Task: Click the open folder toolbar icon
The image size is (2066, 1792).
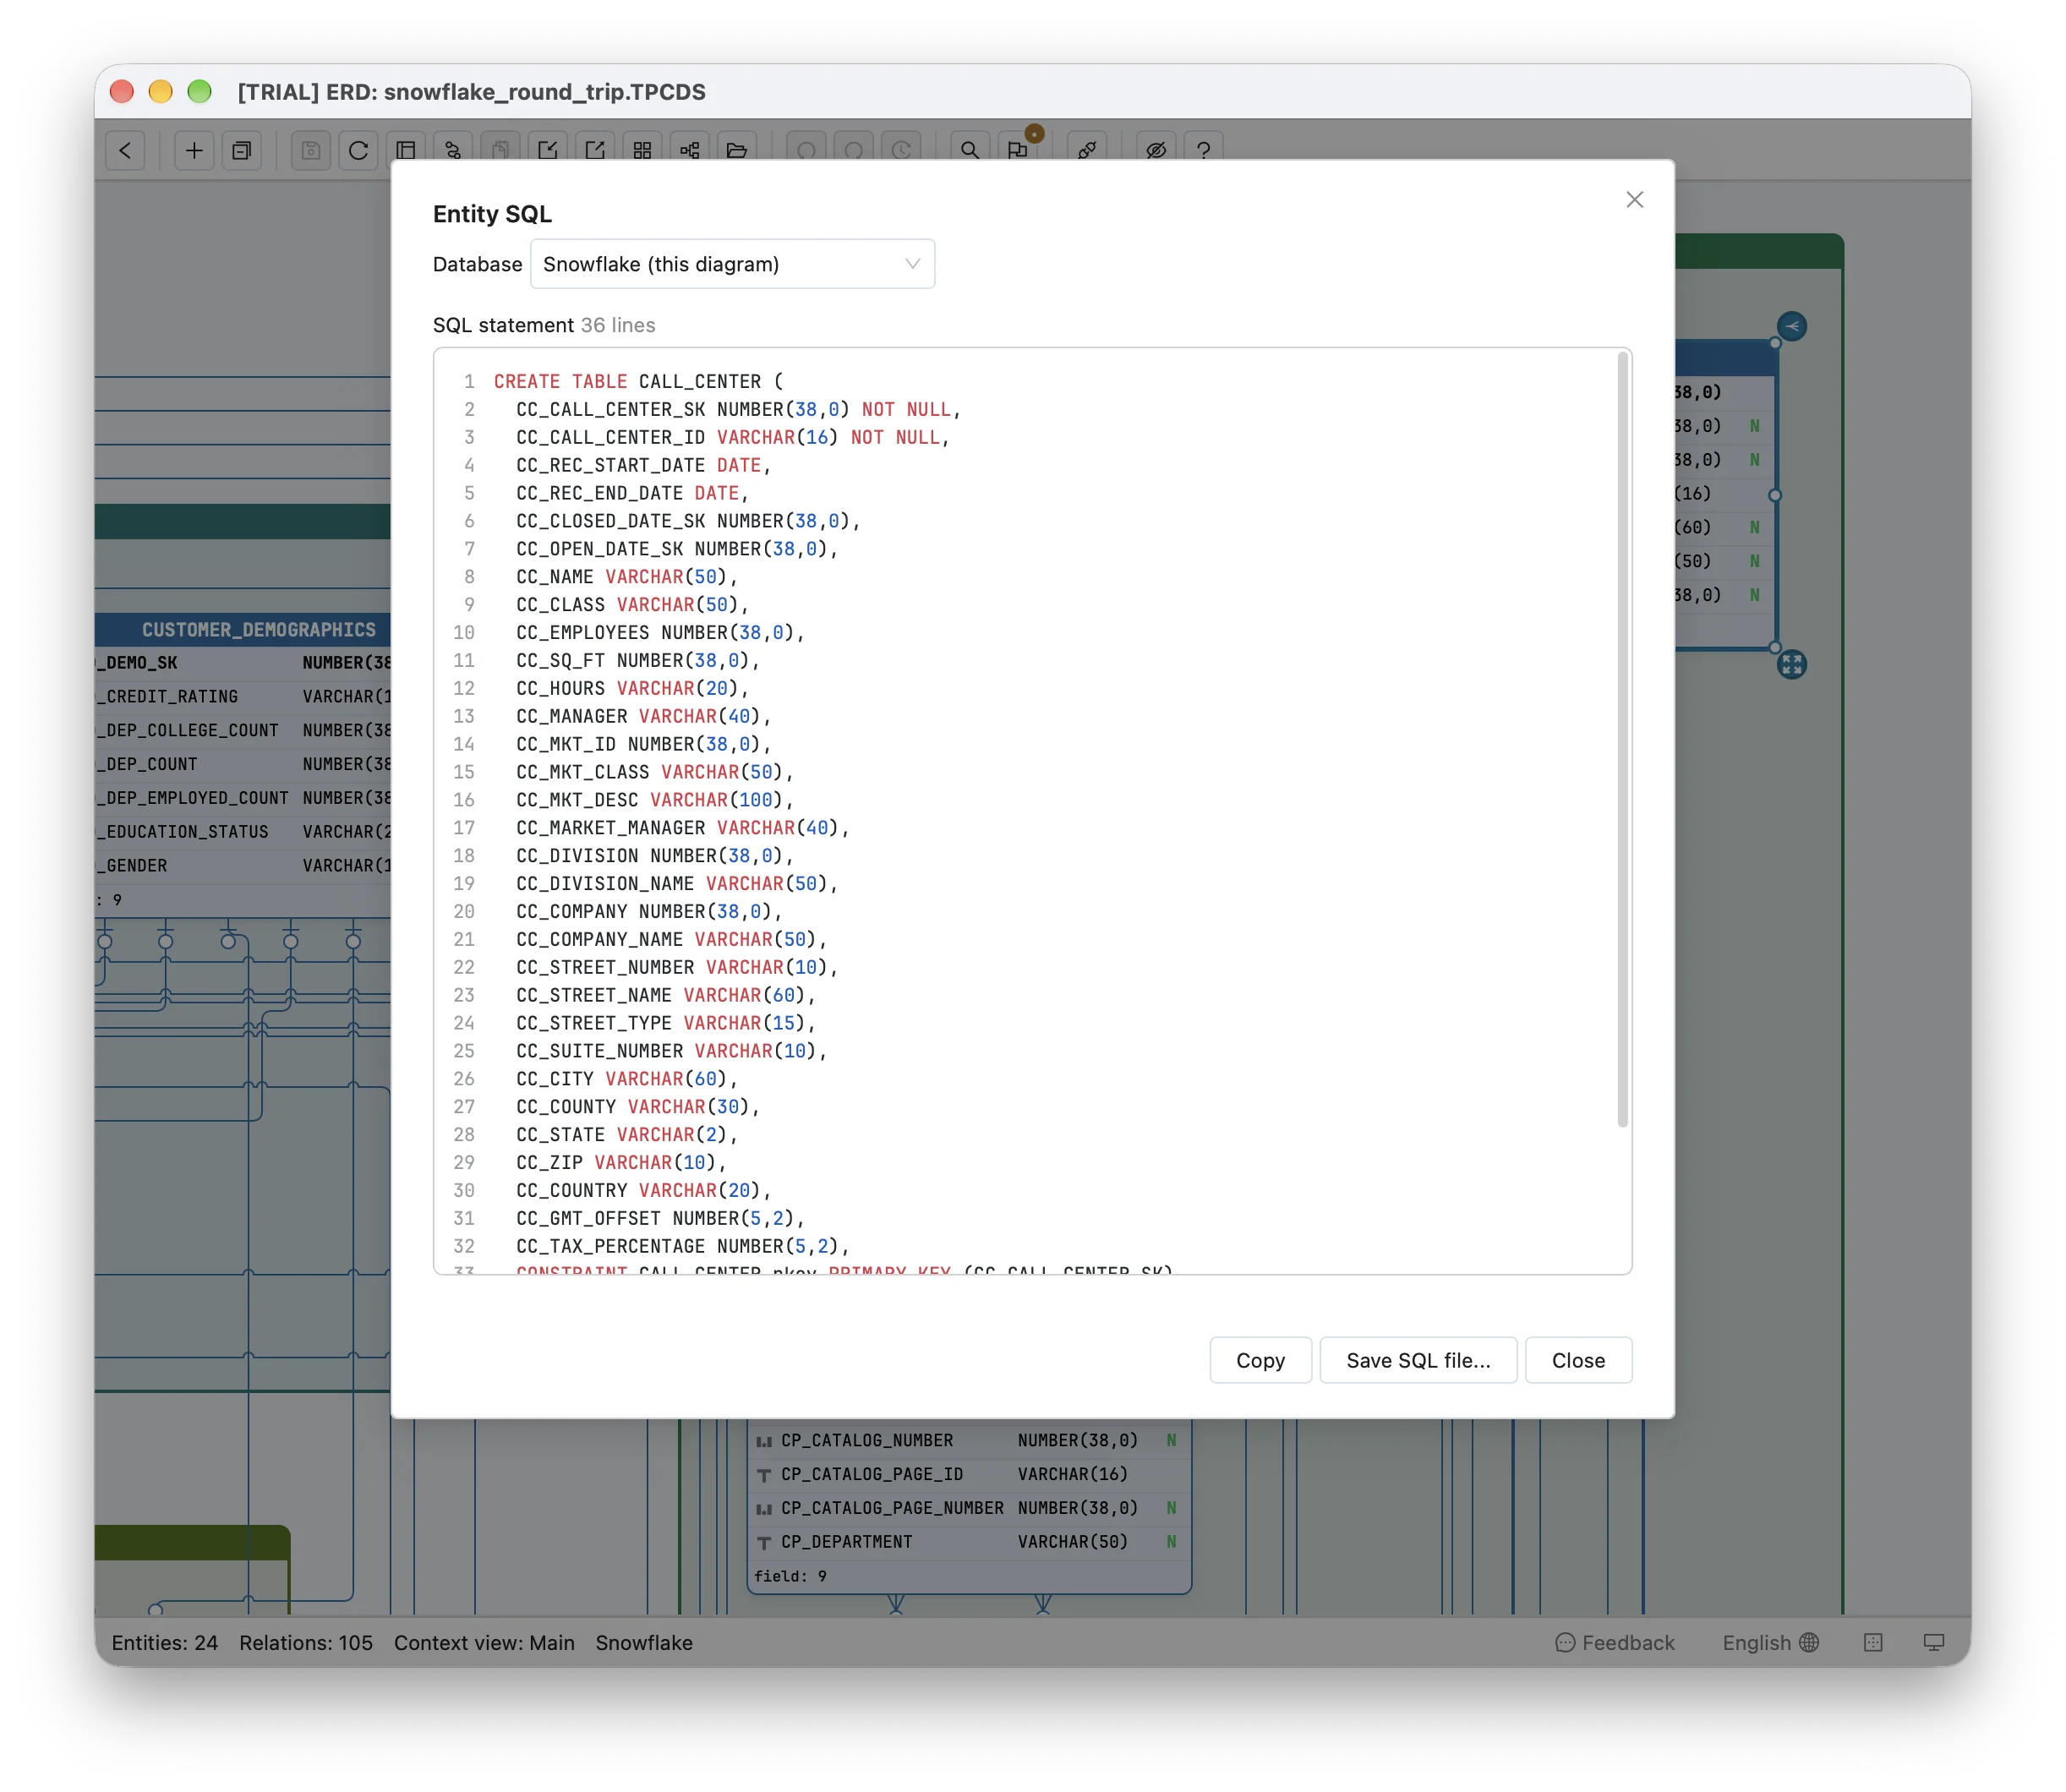Action: (737, 150)
